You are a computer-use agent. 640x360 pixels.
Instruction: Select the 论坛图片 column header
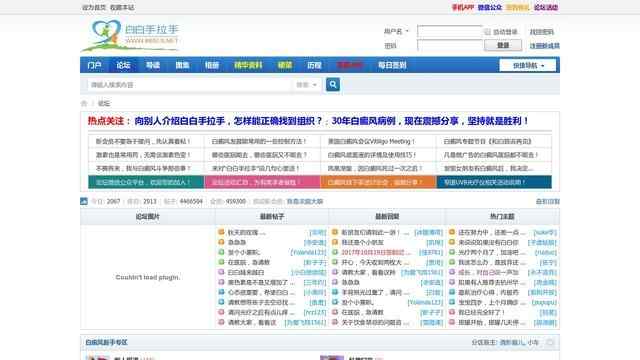[x=148, y=217]
